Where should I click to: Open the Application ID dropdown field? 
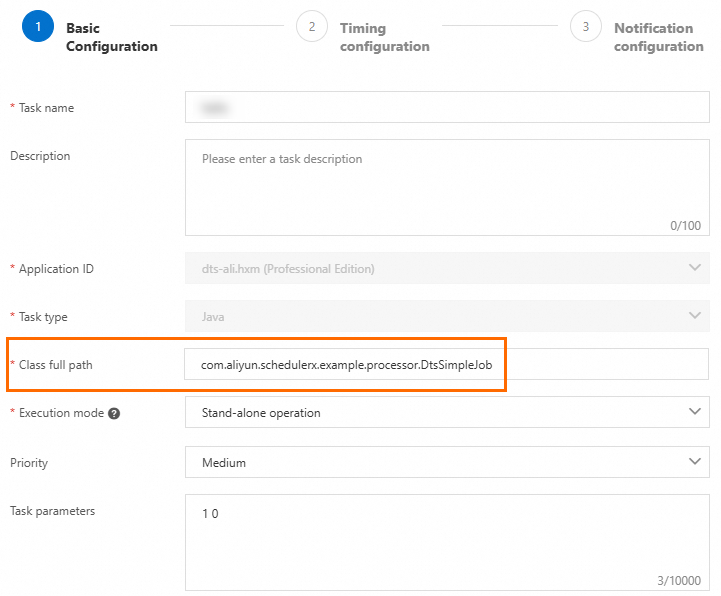point(447,268)
